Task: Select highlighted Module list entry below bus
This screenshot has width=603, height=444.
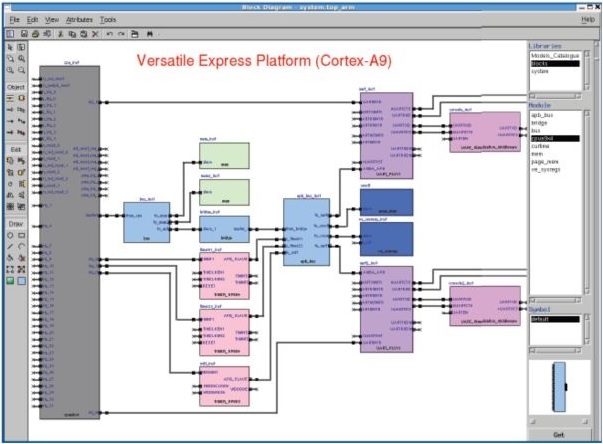Action: click(555, 138)
